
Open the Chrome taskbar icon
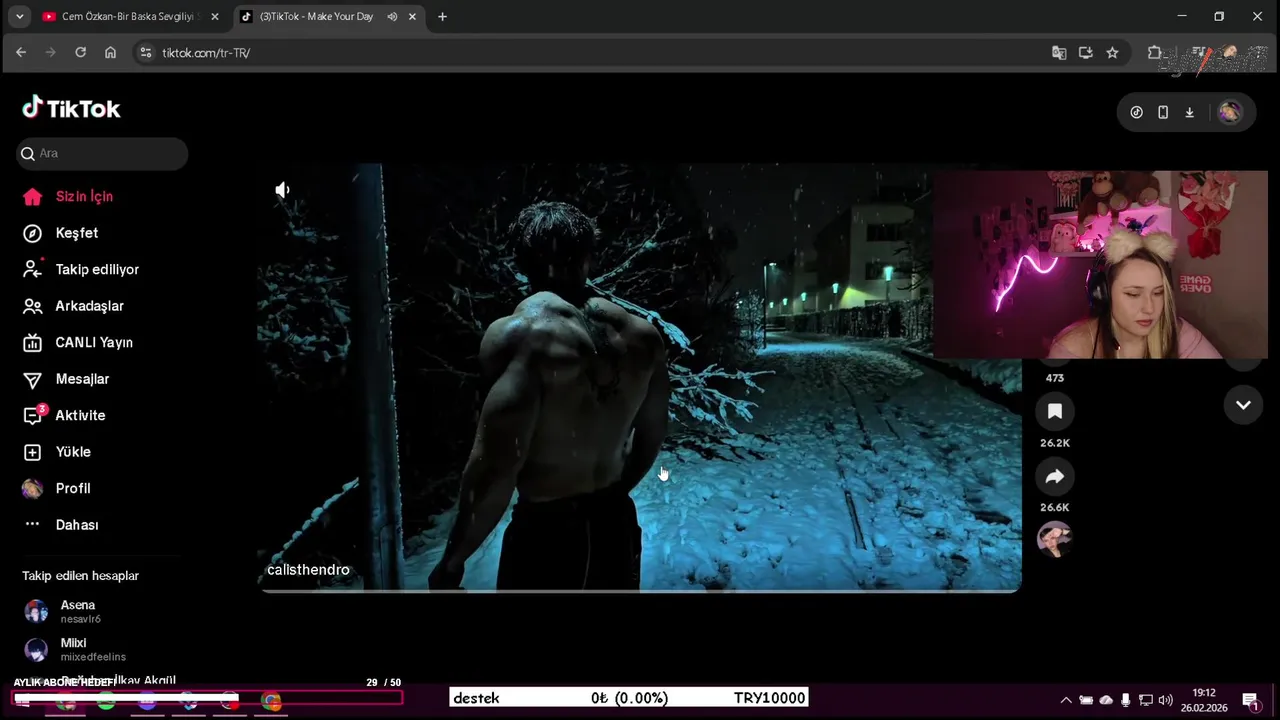click(x=272, y=701)
